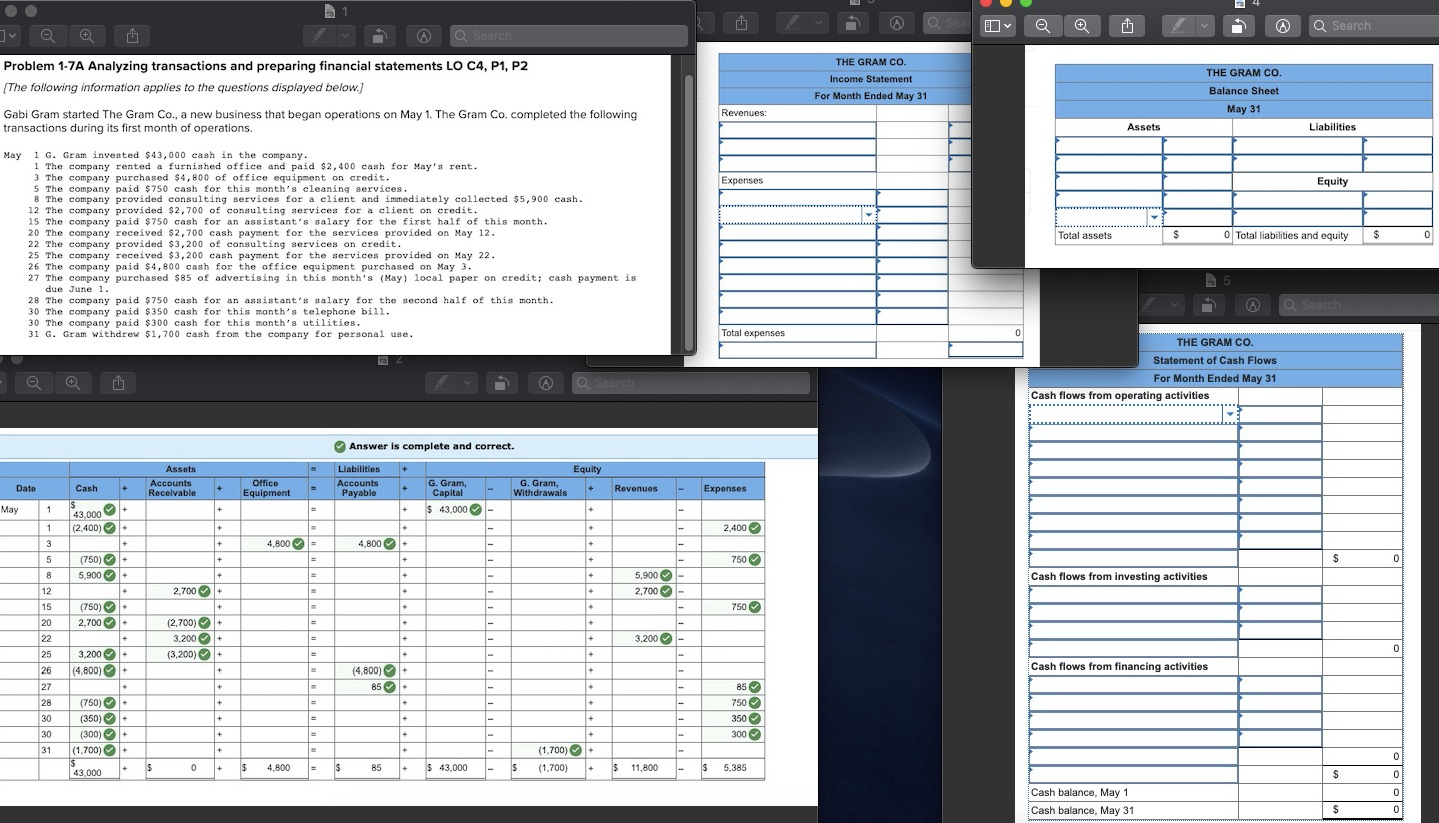1439x823 pixels.
Task: Zoom out of the Problem 1-7A document
Action: 47,36
